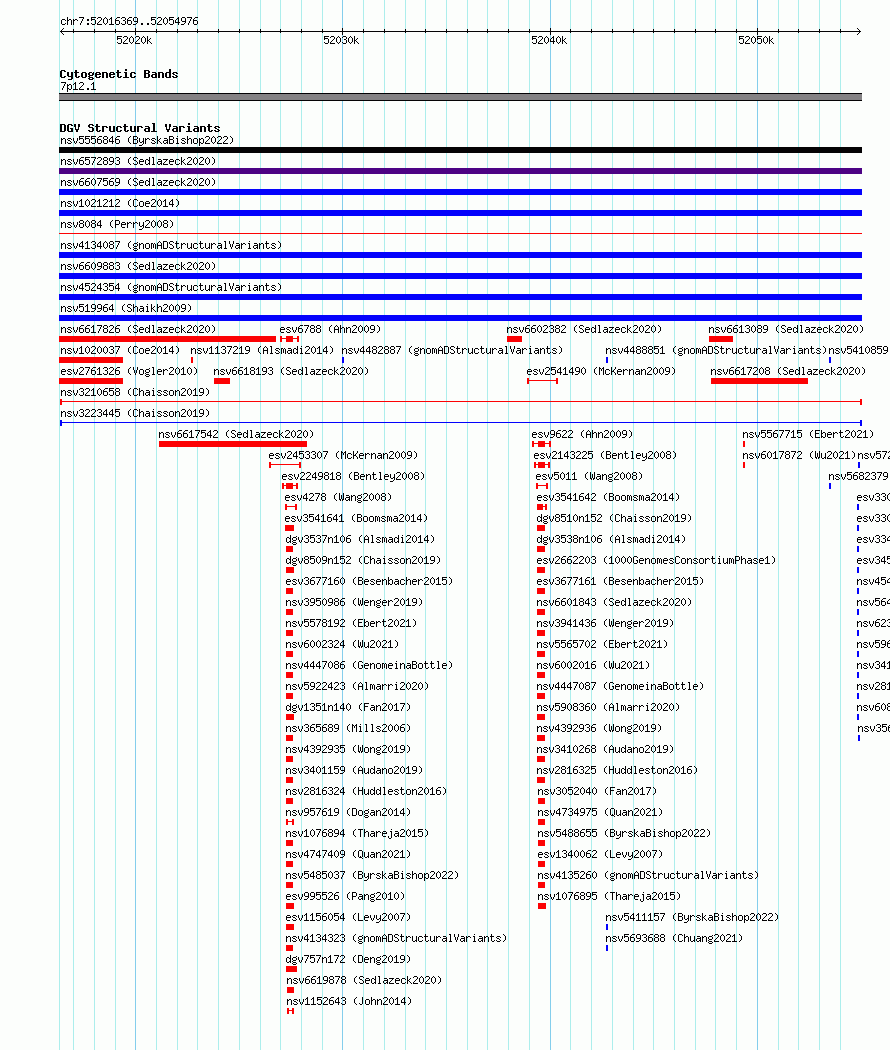Viewport: 890px width, 1050px height.
Task: Open nsv3210658 (Chaisson2019) entry
Action: [135, 392]
